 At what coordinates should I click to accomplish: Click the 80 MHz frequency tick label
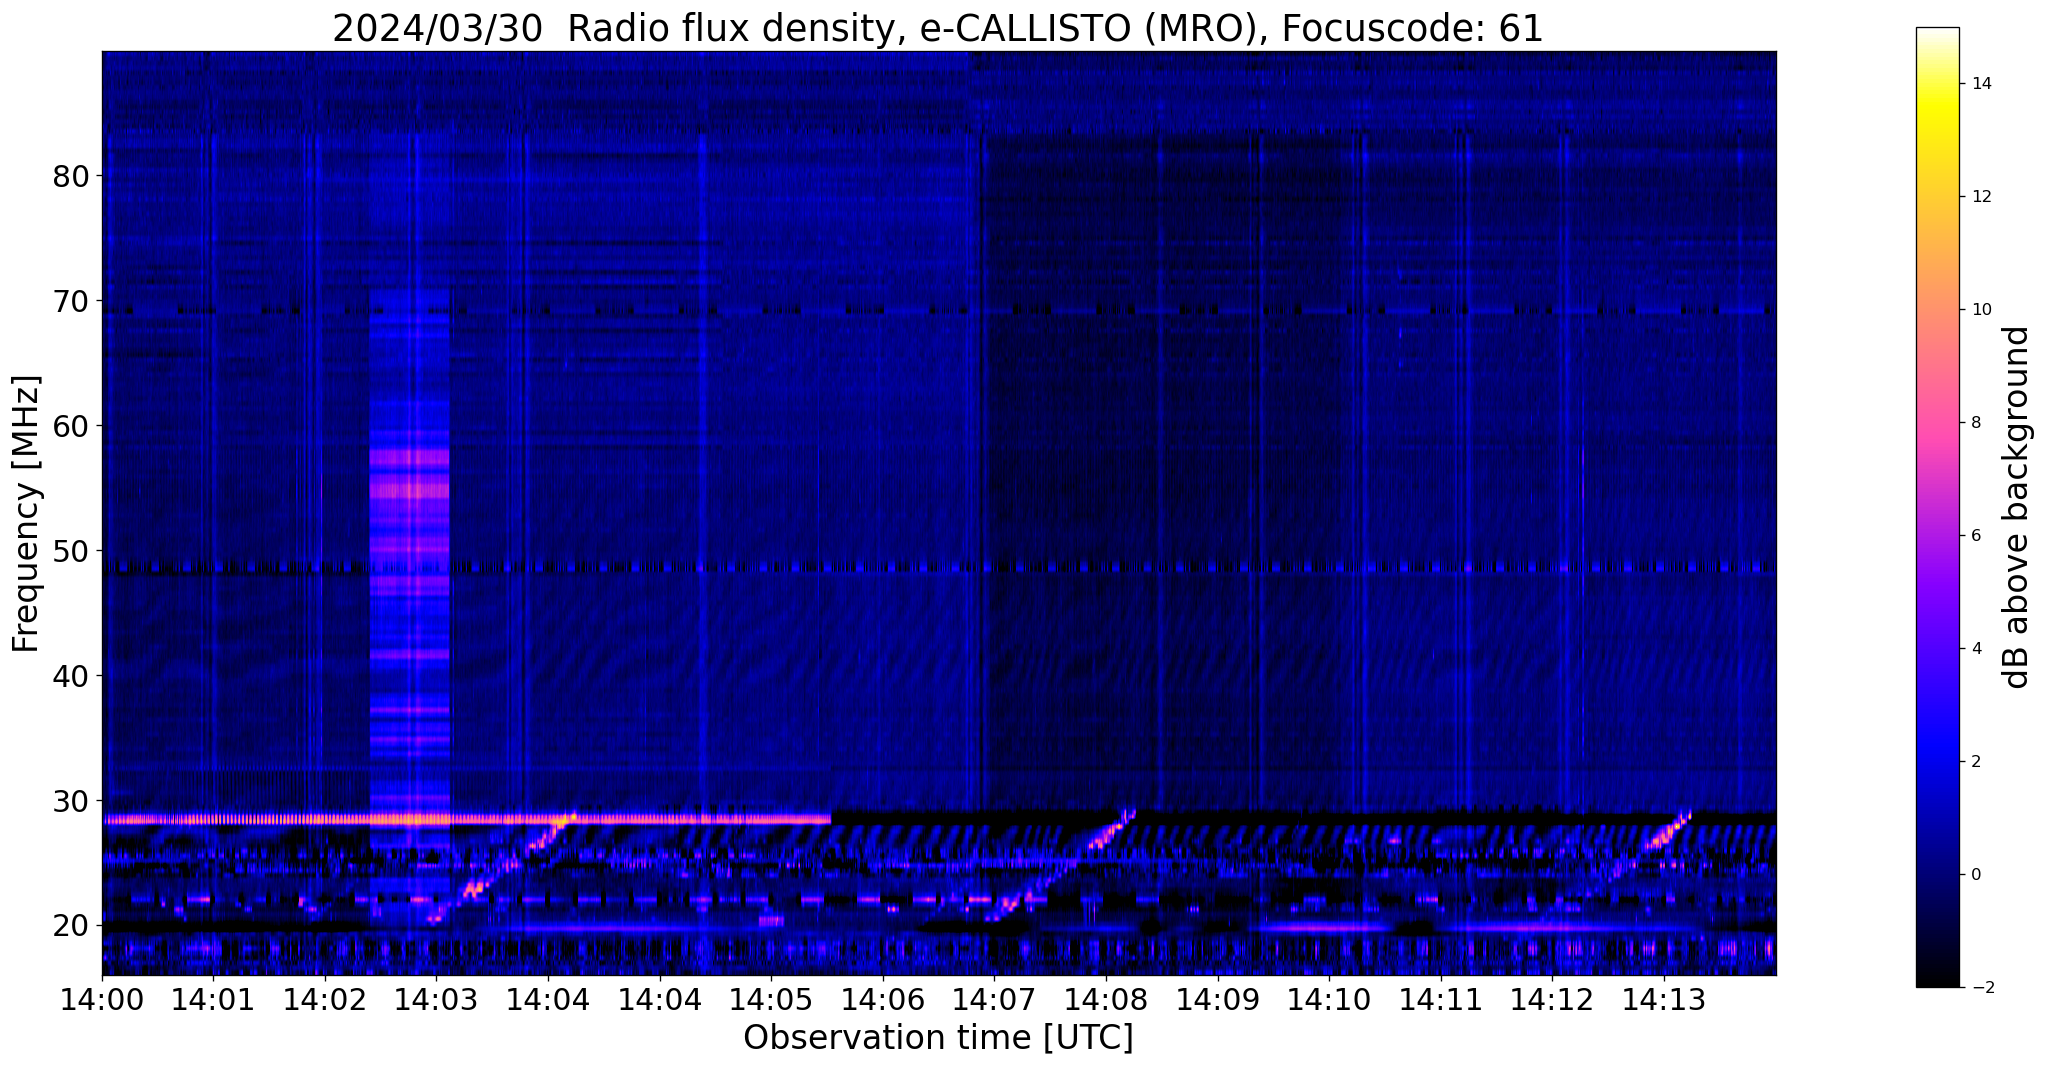[72, 176]
